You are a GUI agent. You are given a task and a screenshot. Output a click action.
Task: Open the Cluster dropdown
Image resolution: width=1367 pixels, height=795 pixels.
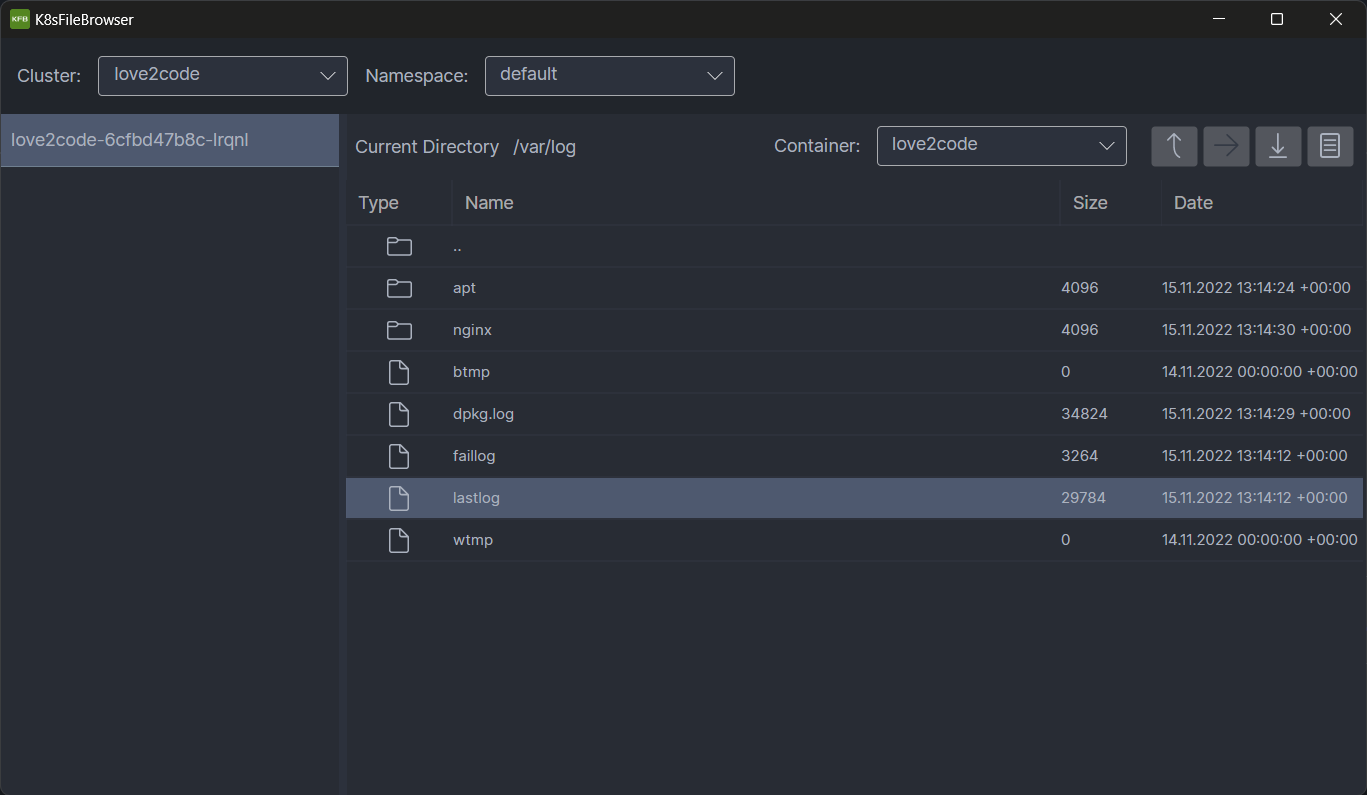(222, 76)
